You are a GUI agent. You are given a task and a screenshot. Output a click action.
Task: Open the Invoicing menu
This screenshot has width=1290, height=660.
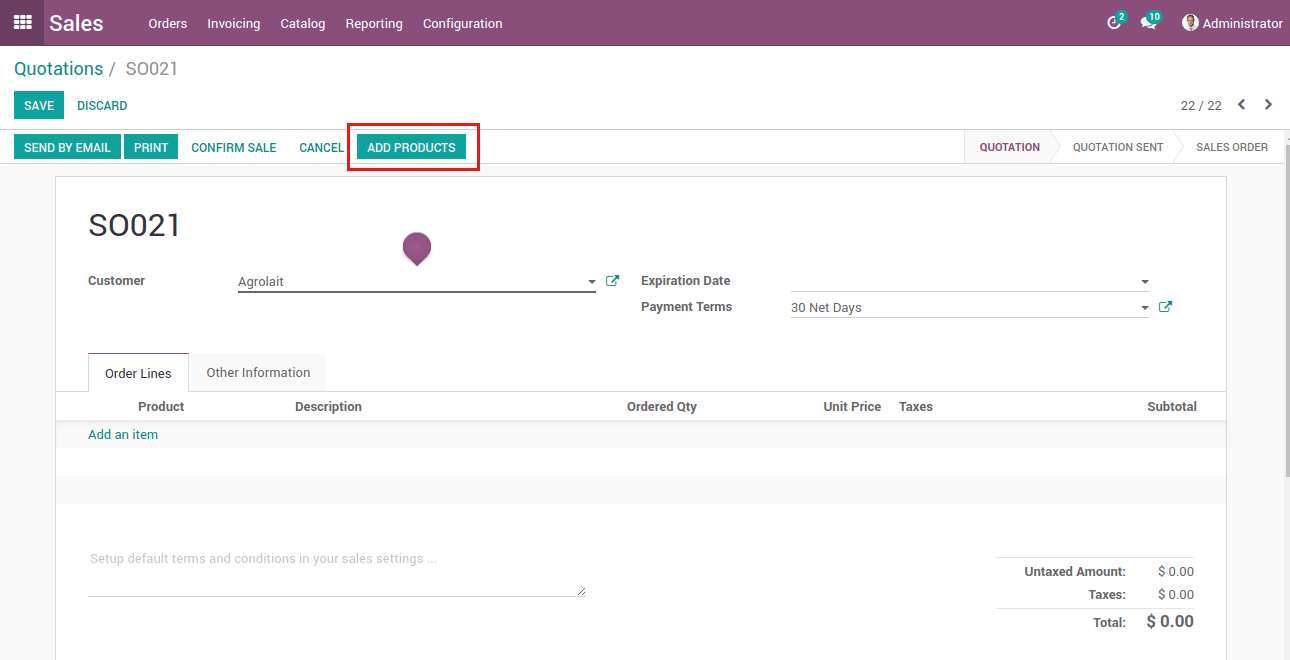(x=234, y=23)
